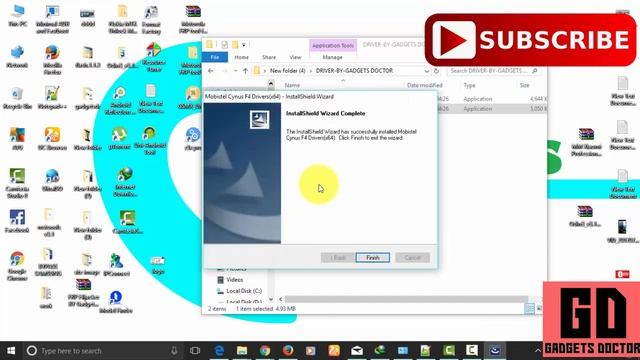Select the µTorrent desktop shortcut
Viewport: 640px width, 360px height.
tap(119, 139)
